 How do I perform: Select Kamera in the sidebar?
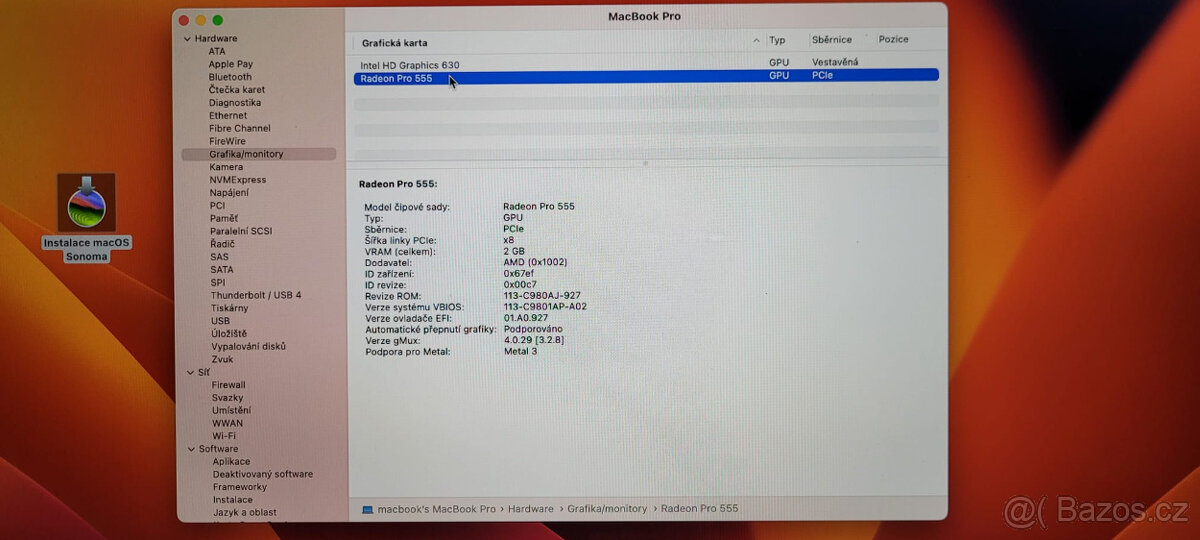pyautogui.click(x=226, y=167)
